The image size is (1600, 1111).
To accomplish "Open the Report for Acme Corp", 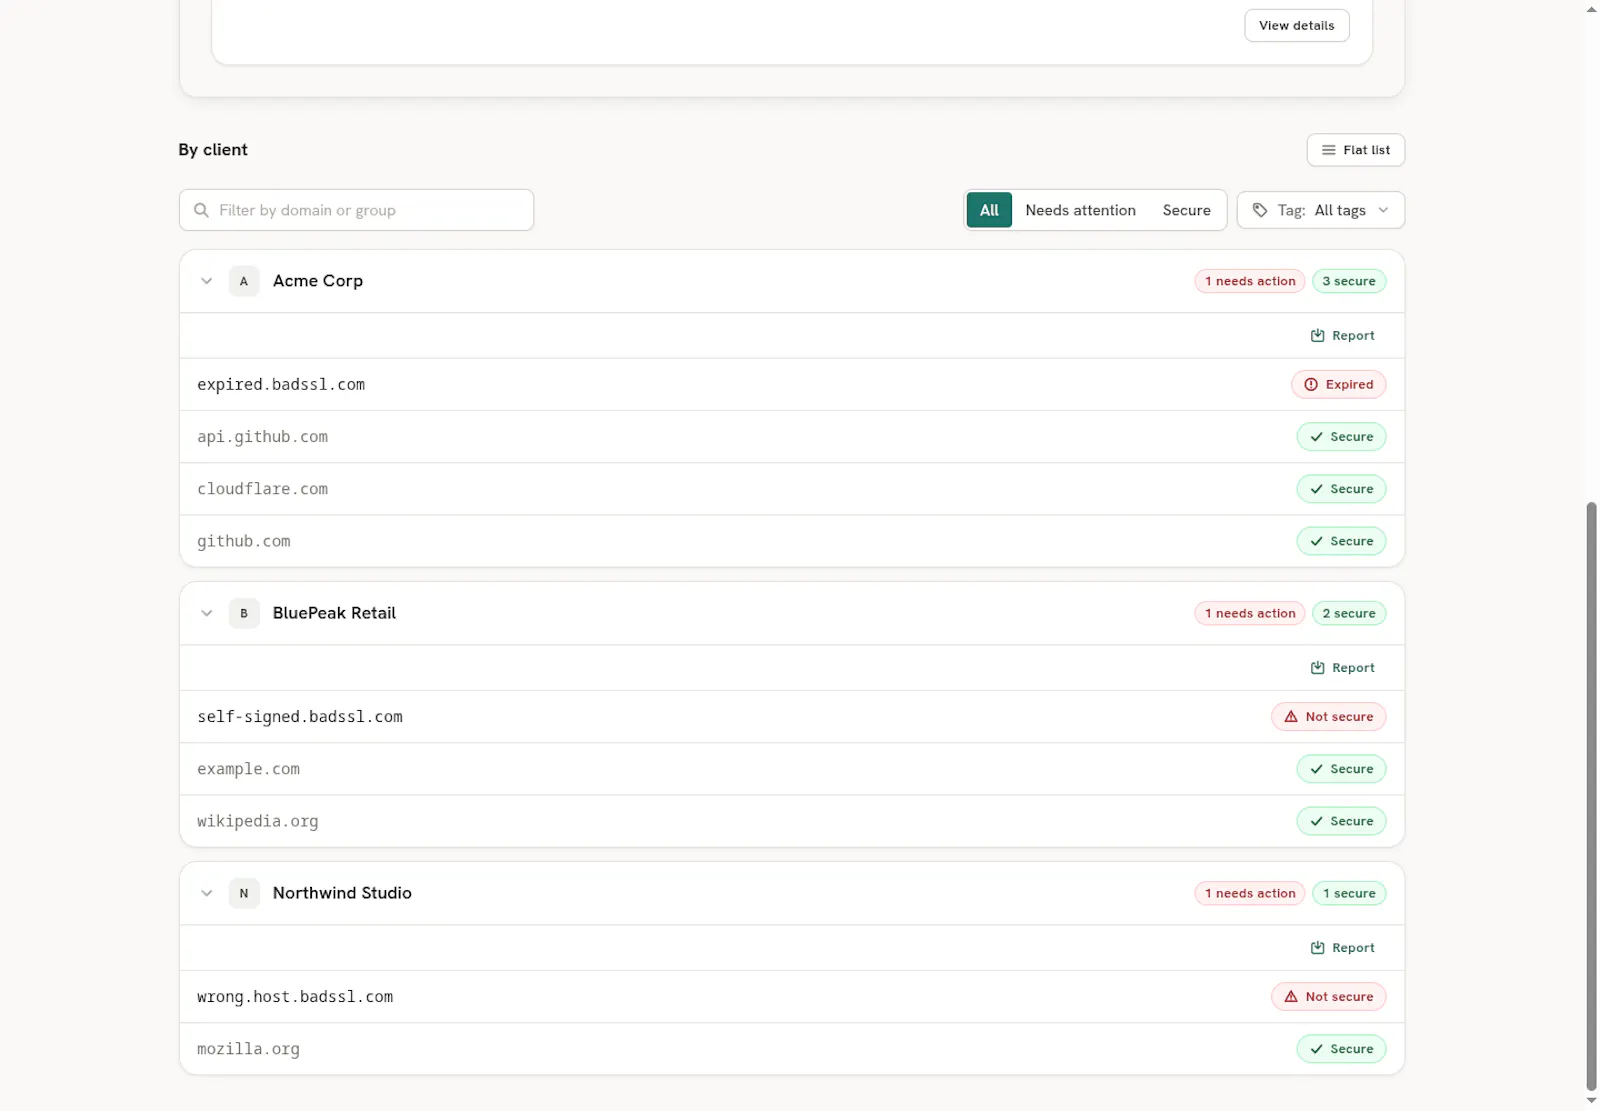I will click(x=1342, y=336).
